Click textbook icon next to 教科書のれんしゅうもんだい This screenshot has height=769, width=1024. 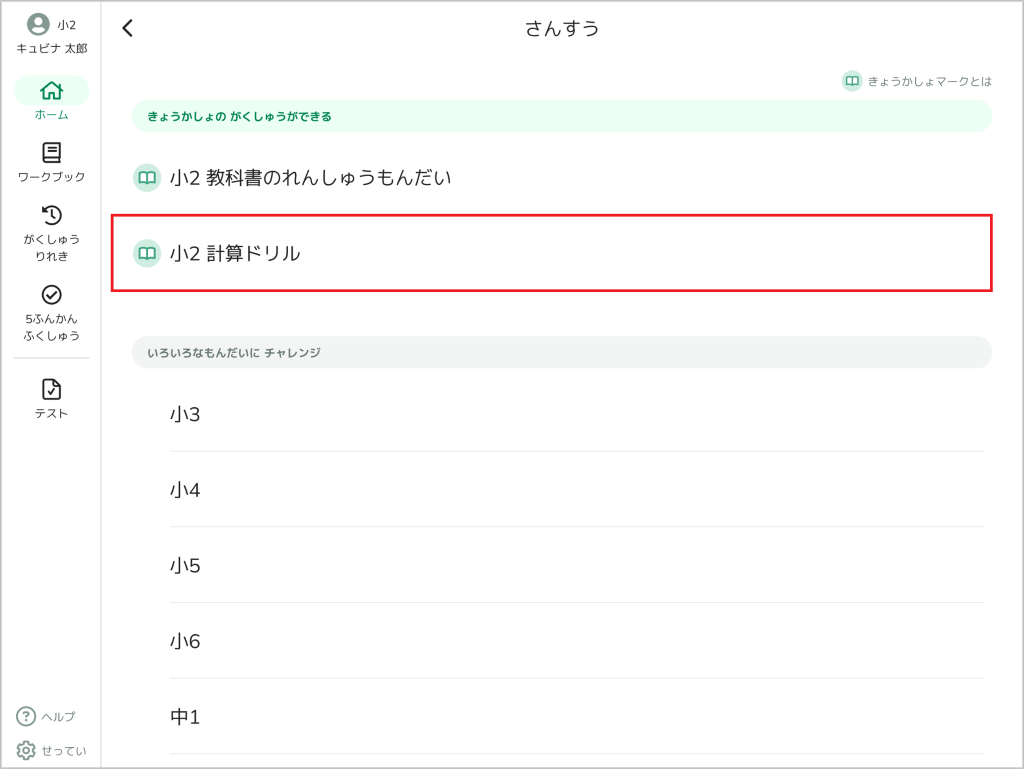[x=147, y=178]
